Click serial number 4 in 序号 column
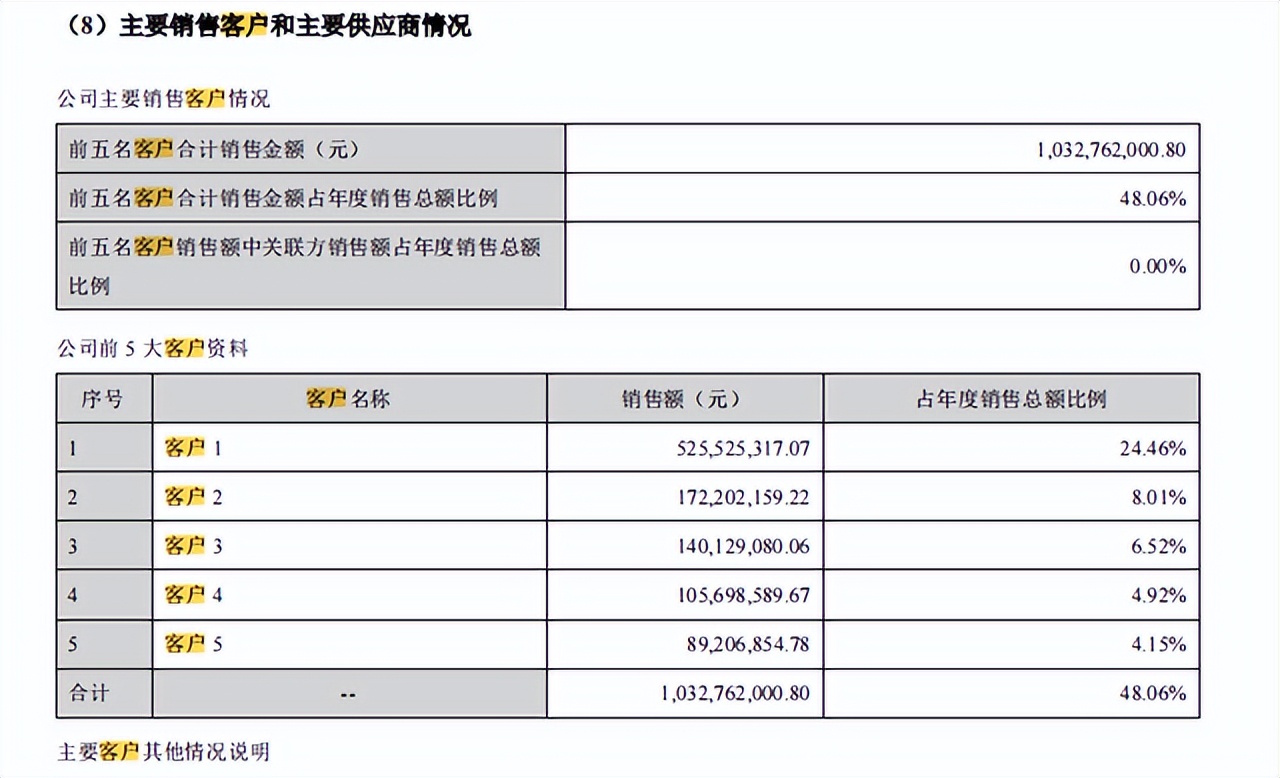 pos(72,596)
